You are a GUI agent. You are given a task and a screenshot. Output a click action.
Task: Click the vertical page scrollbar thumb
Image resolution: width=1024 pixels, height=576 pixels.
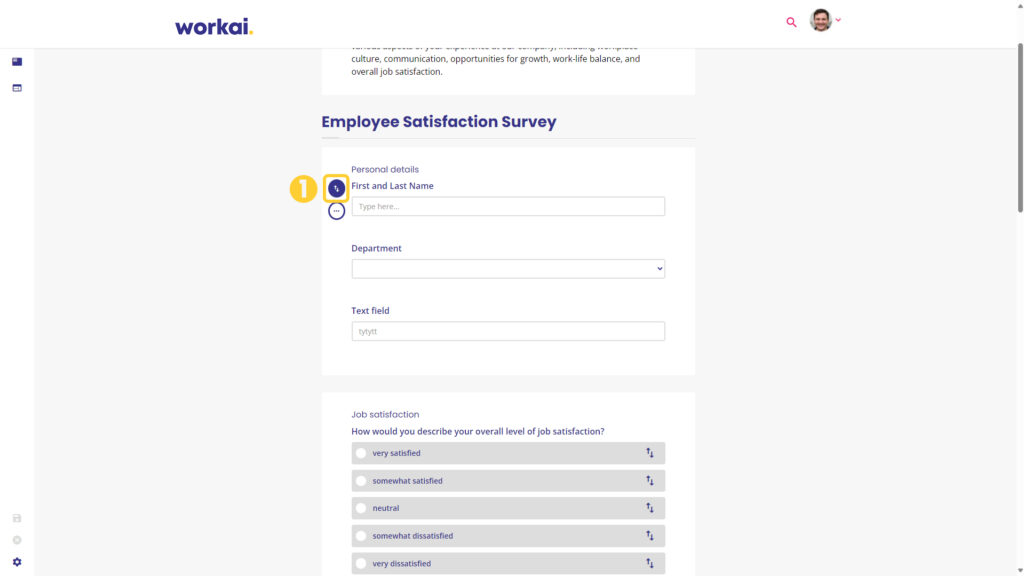coord(1020,127)
